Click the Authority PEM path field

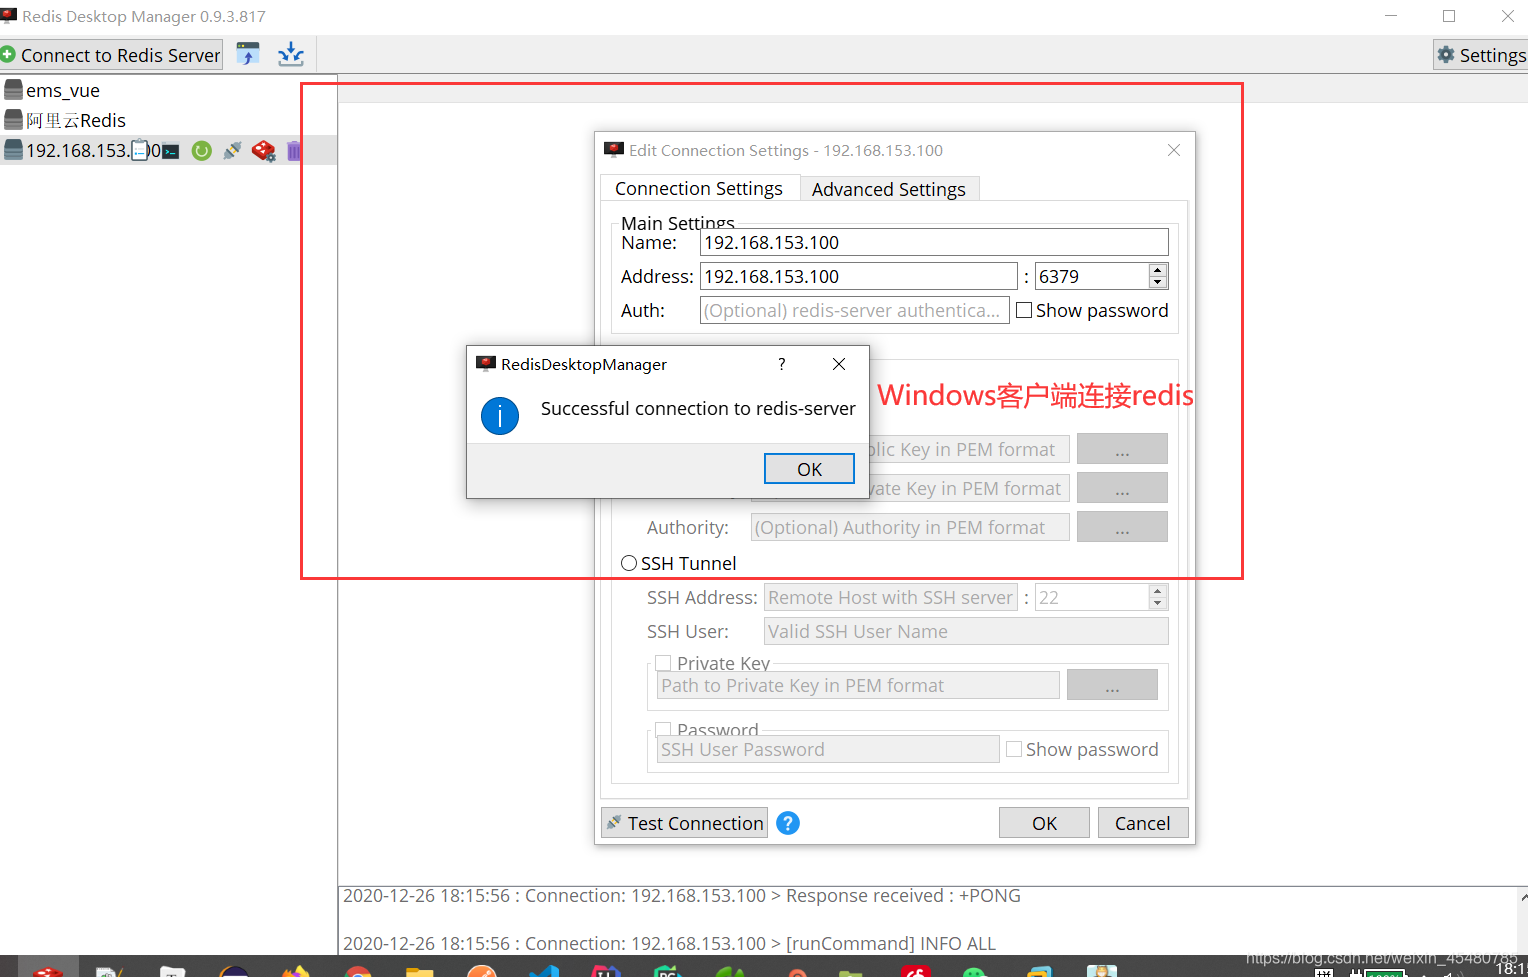(x=910, y=527)
